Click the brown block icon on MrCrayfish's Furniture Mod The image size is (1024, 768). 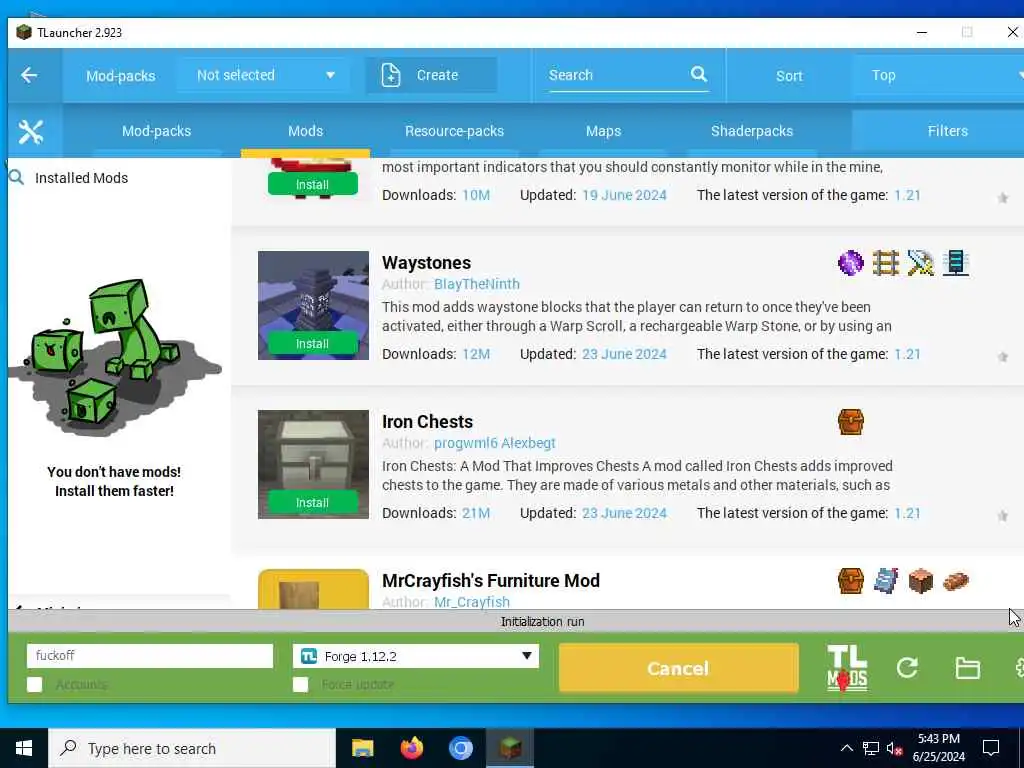coord(921,581)
